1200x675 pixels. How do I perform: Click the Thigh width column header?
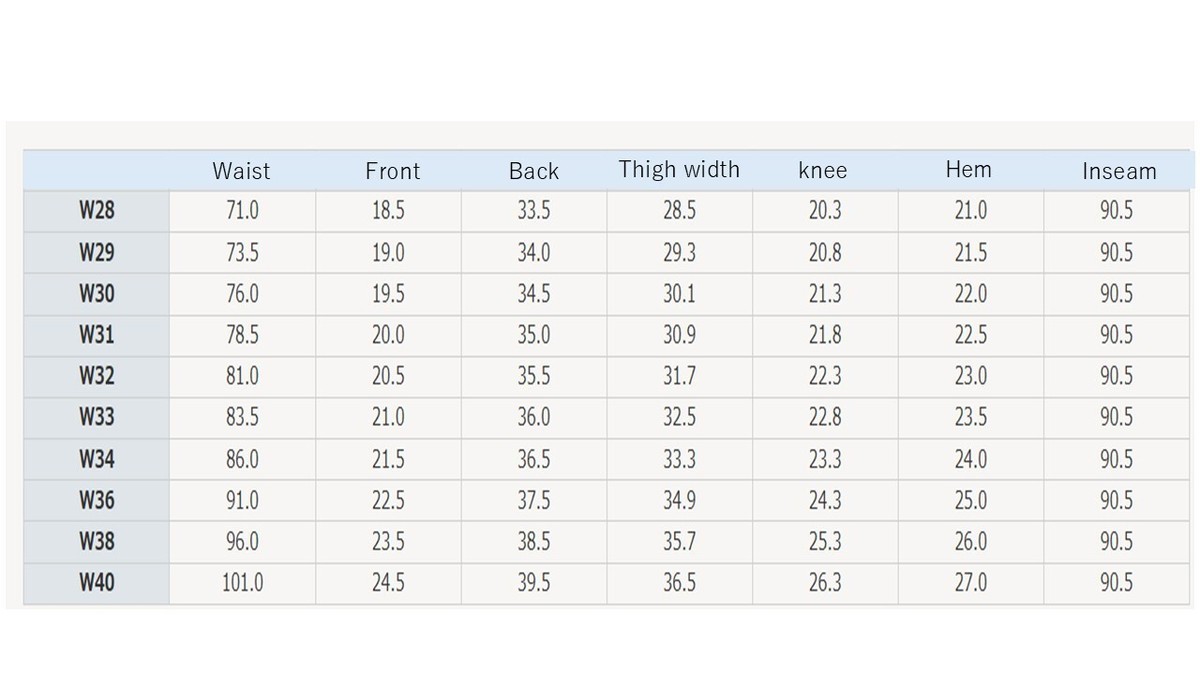point(679,169)
